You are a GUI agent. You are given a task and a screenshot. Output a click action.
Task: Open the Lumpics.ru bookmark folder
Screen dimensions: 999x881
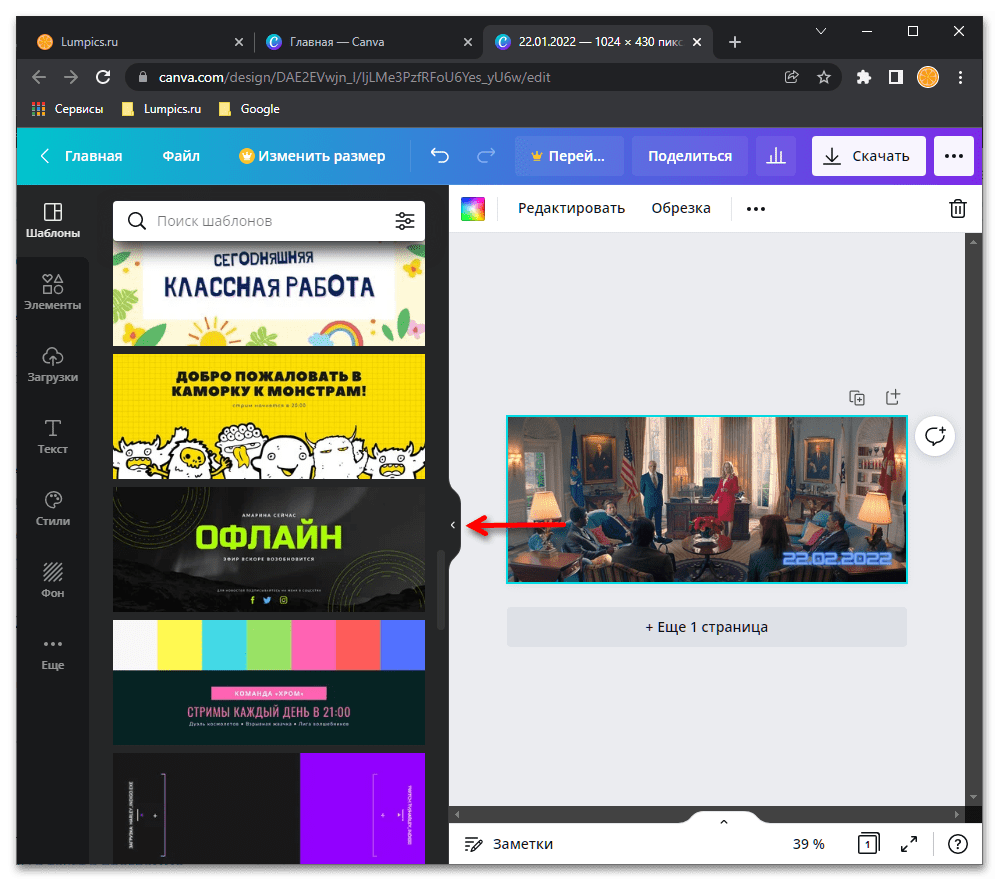161,109
